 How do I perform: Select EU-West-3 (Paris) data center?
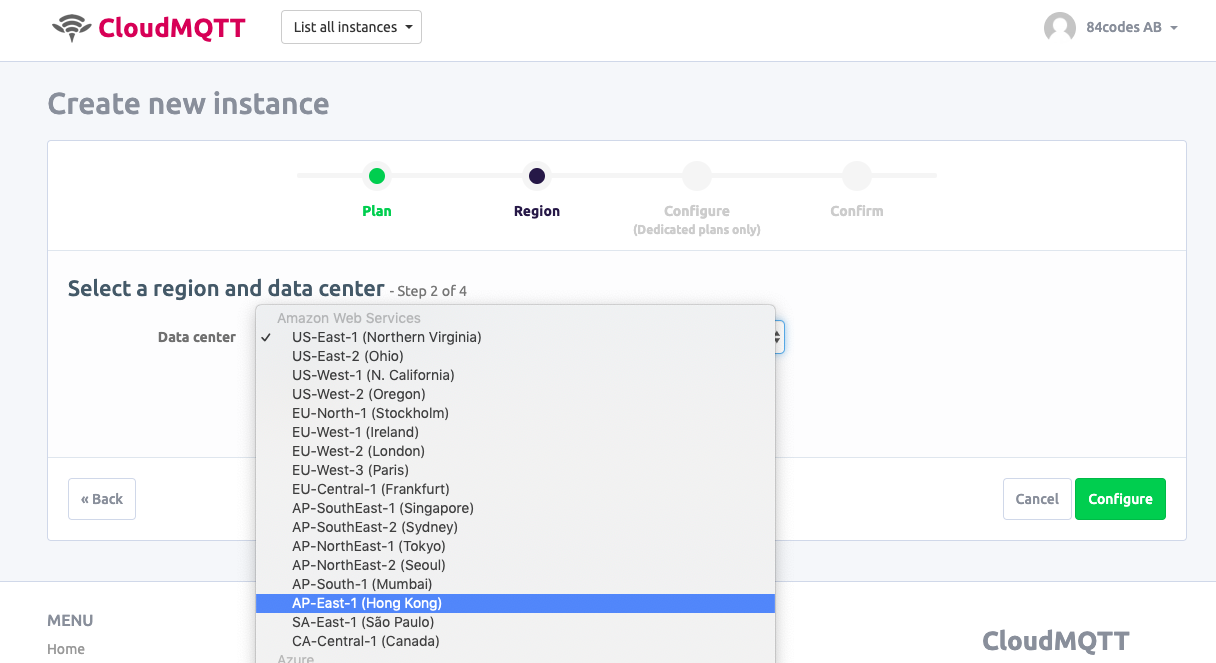(515, 470)
